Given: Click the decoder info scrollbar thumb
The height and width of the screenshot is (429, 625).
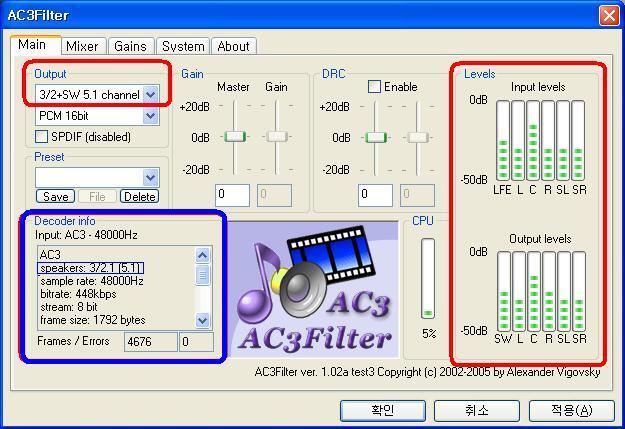Looking at the screenshot, I should (202, 275).
